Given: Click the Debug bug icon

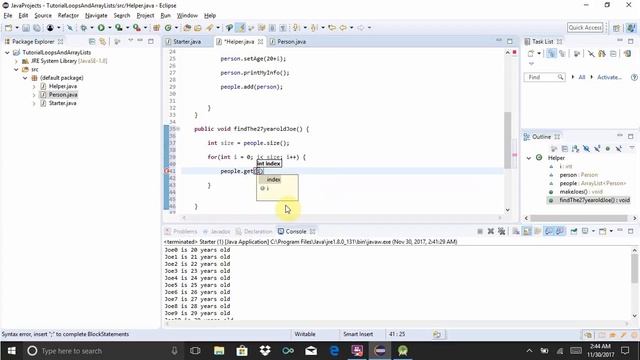Looking at the screenshot, I should (84, 28).
